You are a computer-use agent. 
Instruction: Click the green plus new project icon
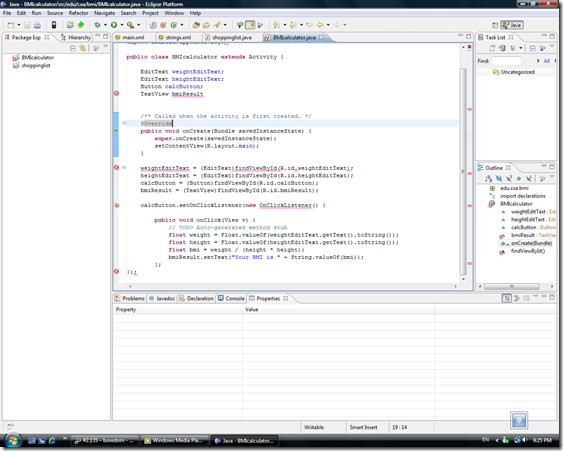[x=81, y=24]
